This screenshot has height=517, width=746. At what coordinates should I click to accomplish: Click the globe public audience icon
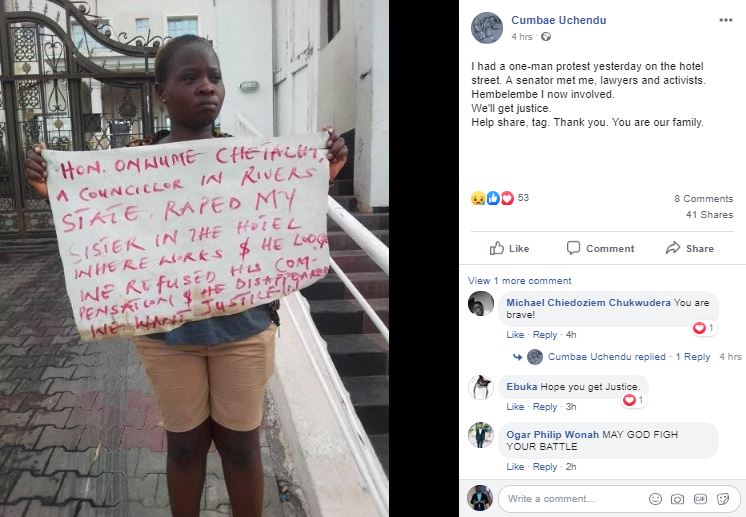tap(546, 37)
